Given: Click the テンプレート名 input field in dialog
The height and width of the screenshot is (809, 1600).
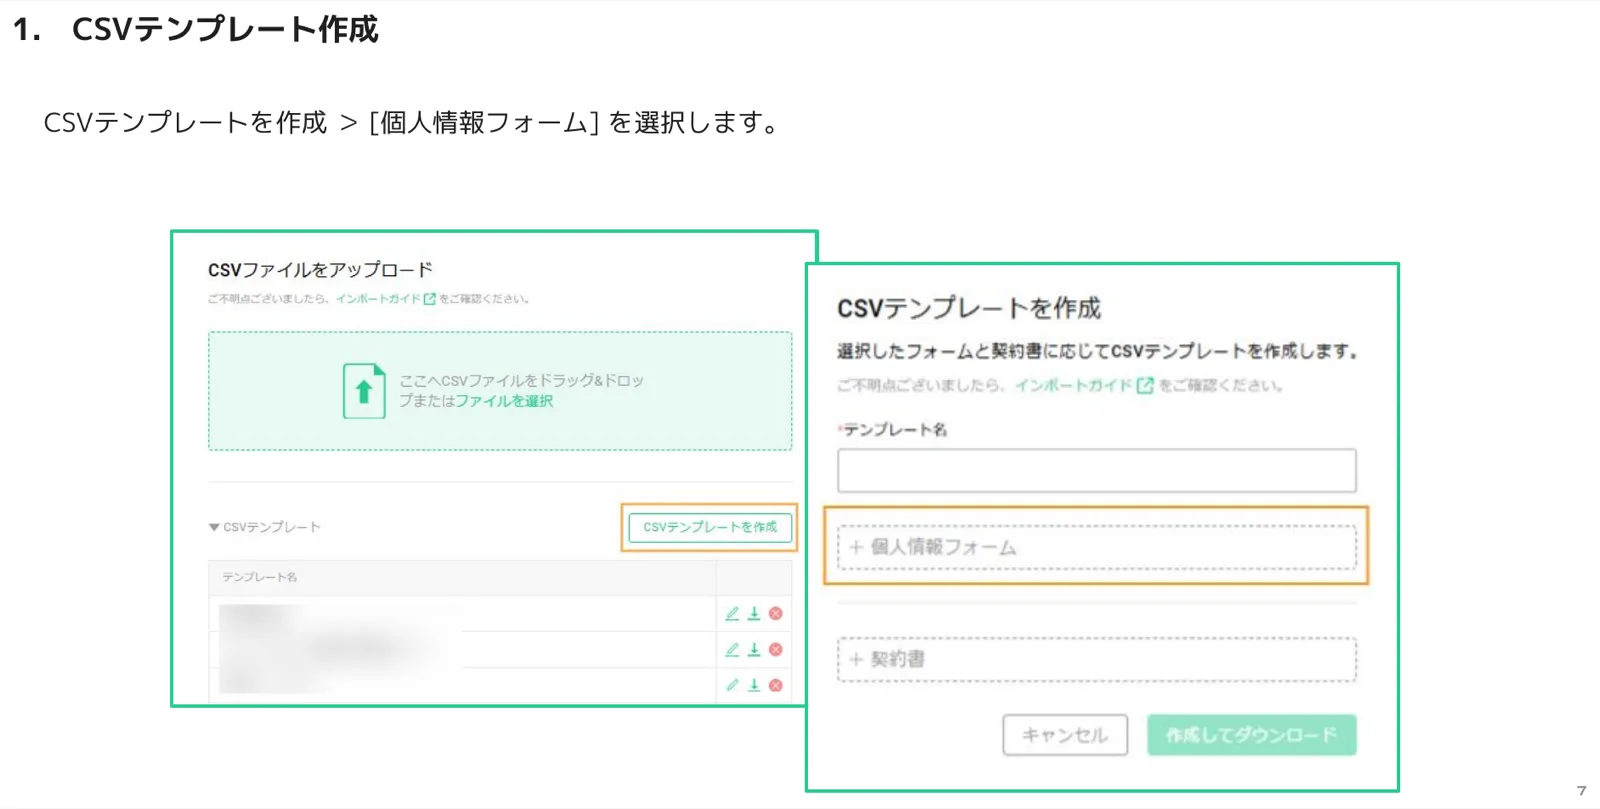Looking at the screenshot, I should coord(1097,470).
